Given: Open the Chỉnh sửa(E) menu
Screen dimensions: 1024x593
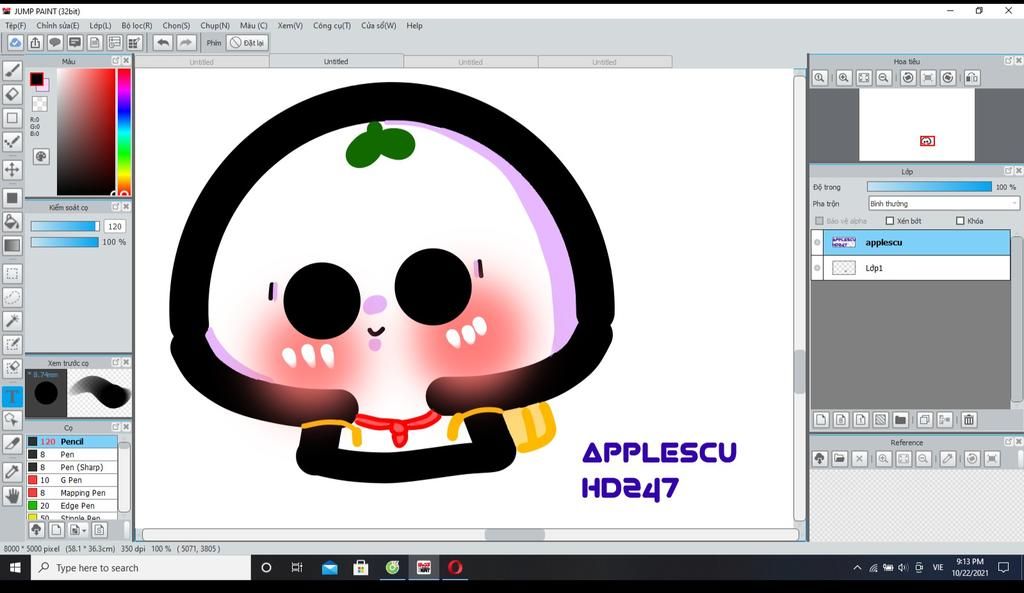Looking at the screenshot, I should (57, 25).
